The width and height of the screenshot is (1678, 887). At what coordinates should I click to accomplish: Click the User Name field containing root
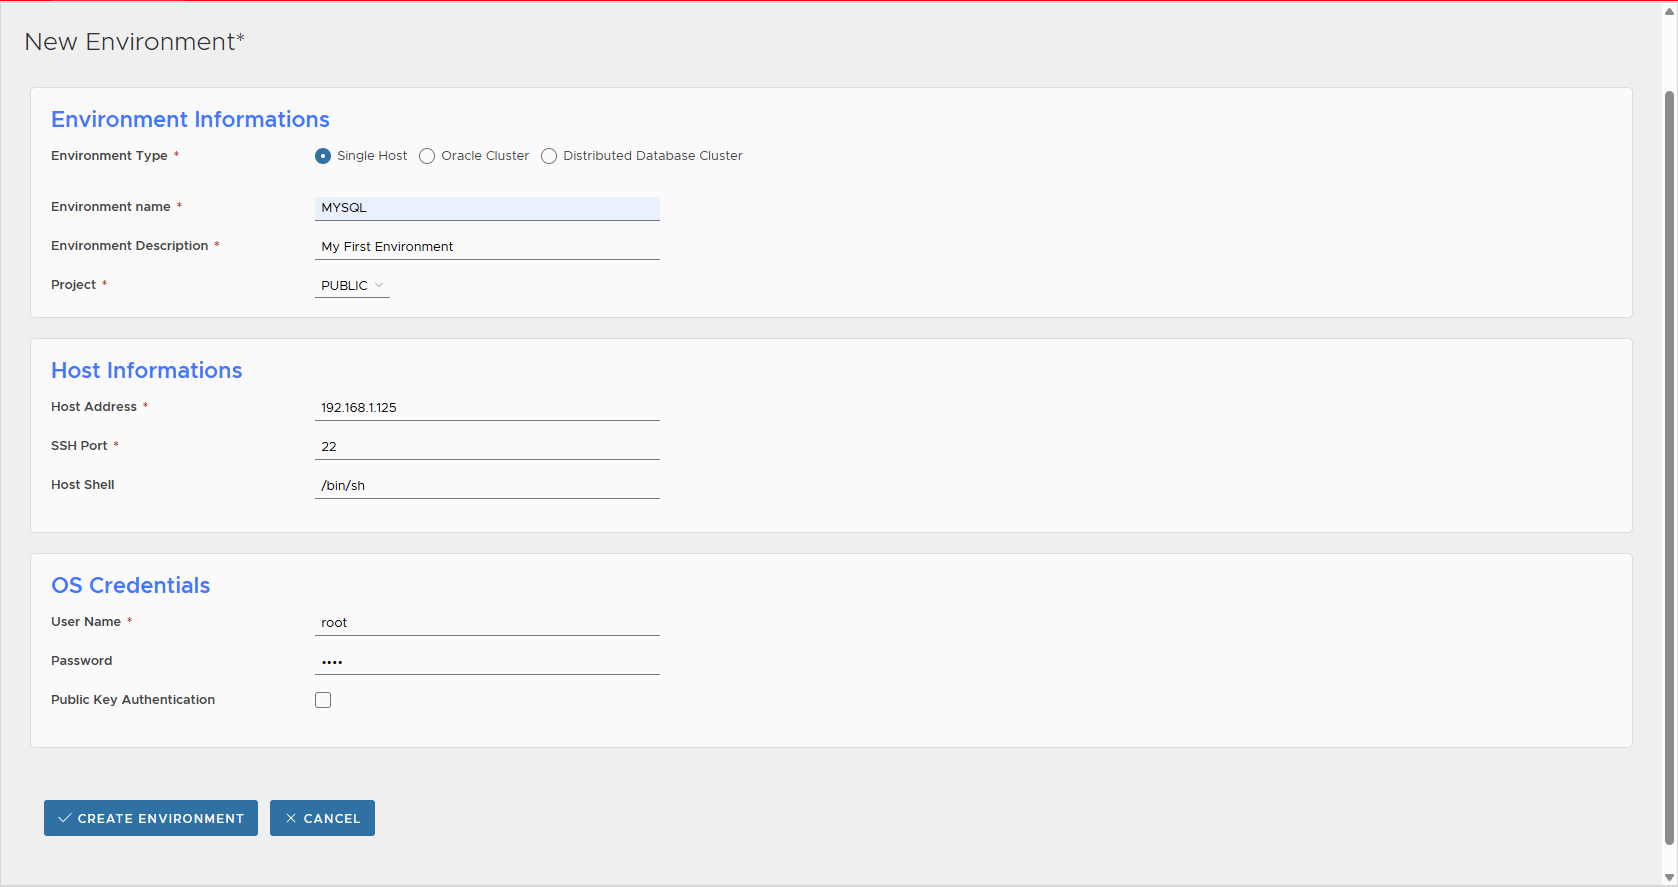pos(487,623)
